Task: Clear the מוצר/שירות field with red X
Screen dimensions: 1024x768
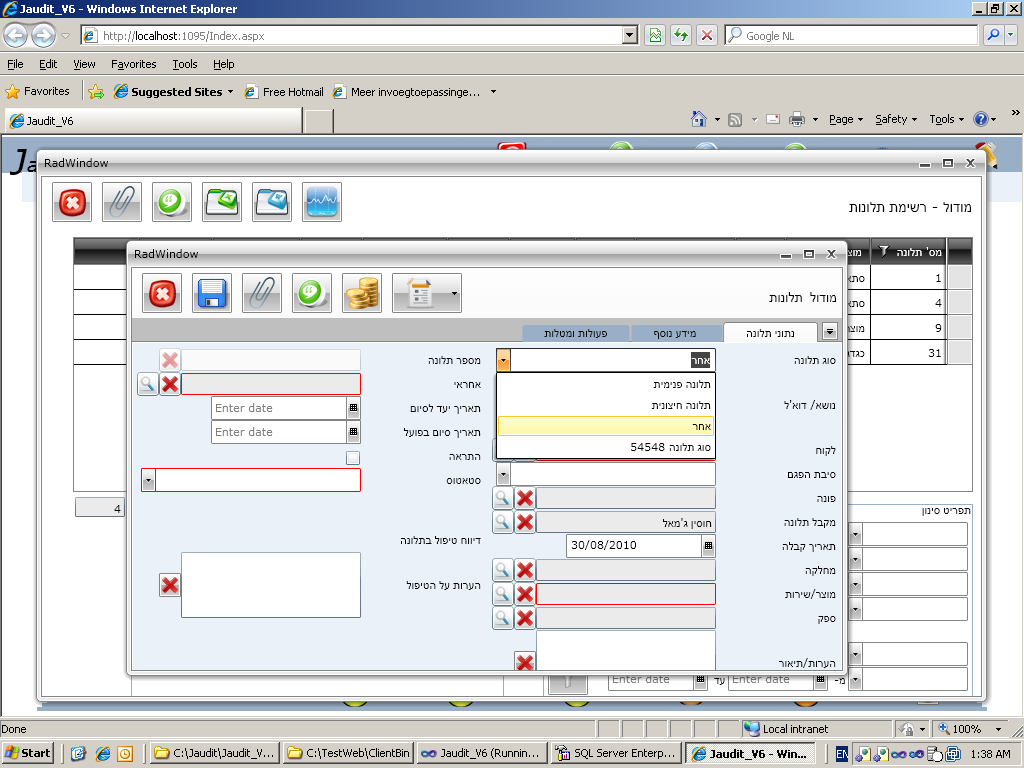Action: tap(525, 594)
